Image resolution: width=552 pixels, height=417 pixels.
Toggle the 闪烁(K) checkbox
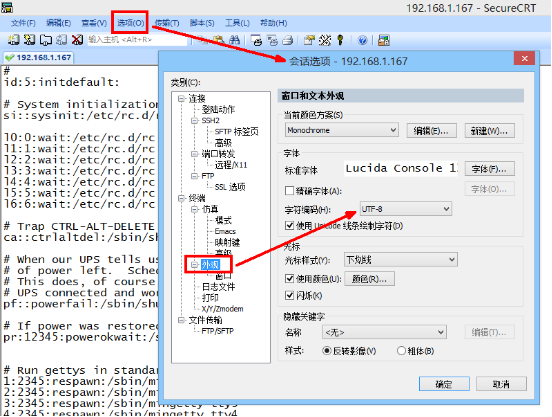[x=289, y=295]
